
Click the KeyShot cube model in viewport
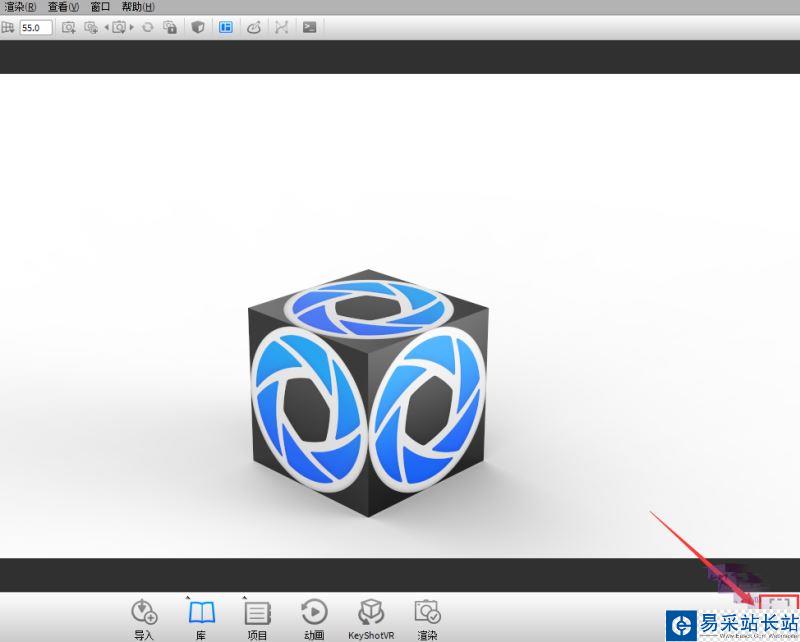click(368, 393)
